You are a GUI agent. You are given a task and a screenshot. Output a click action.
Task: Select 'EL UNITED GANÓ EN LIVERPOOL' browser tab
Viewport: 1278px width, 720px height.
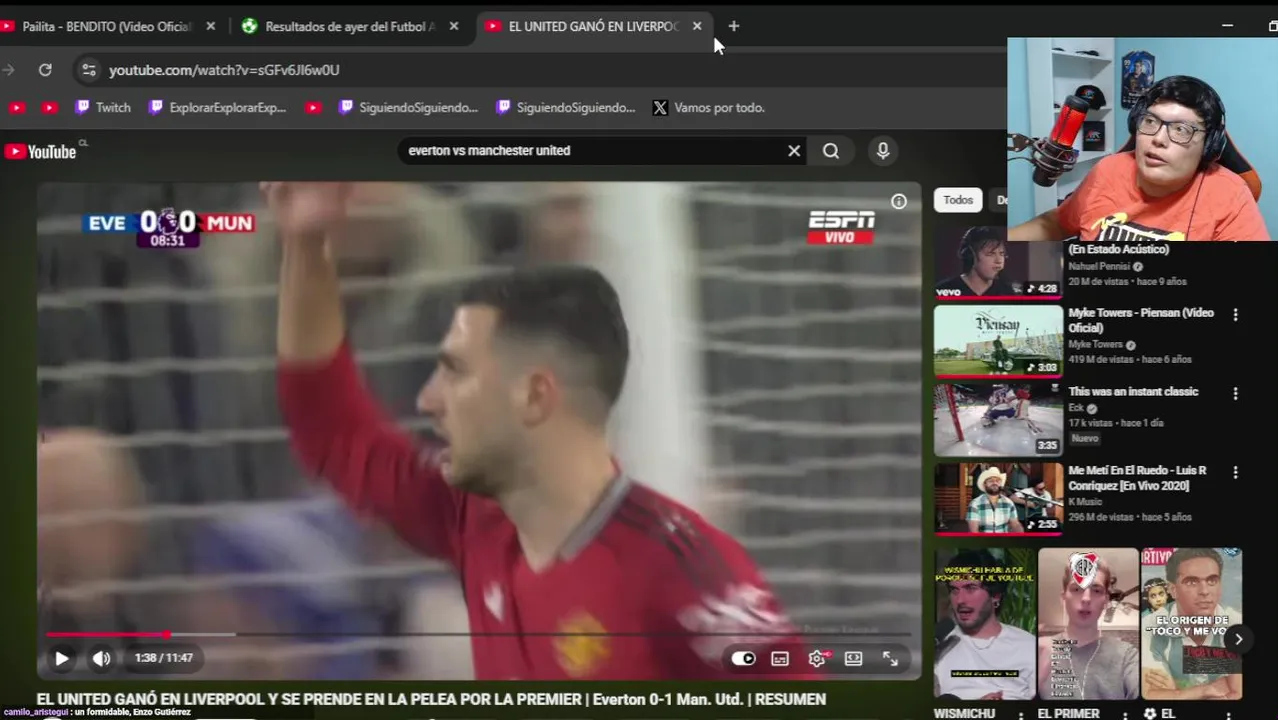click(593, 26)
